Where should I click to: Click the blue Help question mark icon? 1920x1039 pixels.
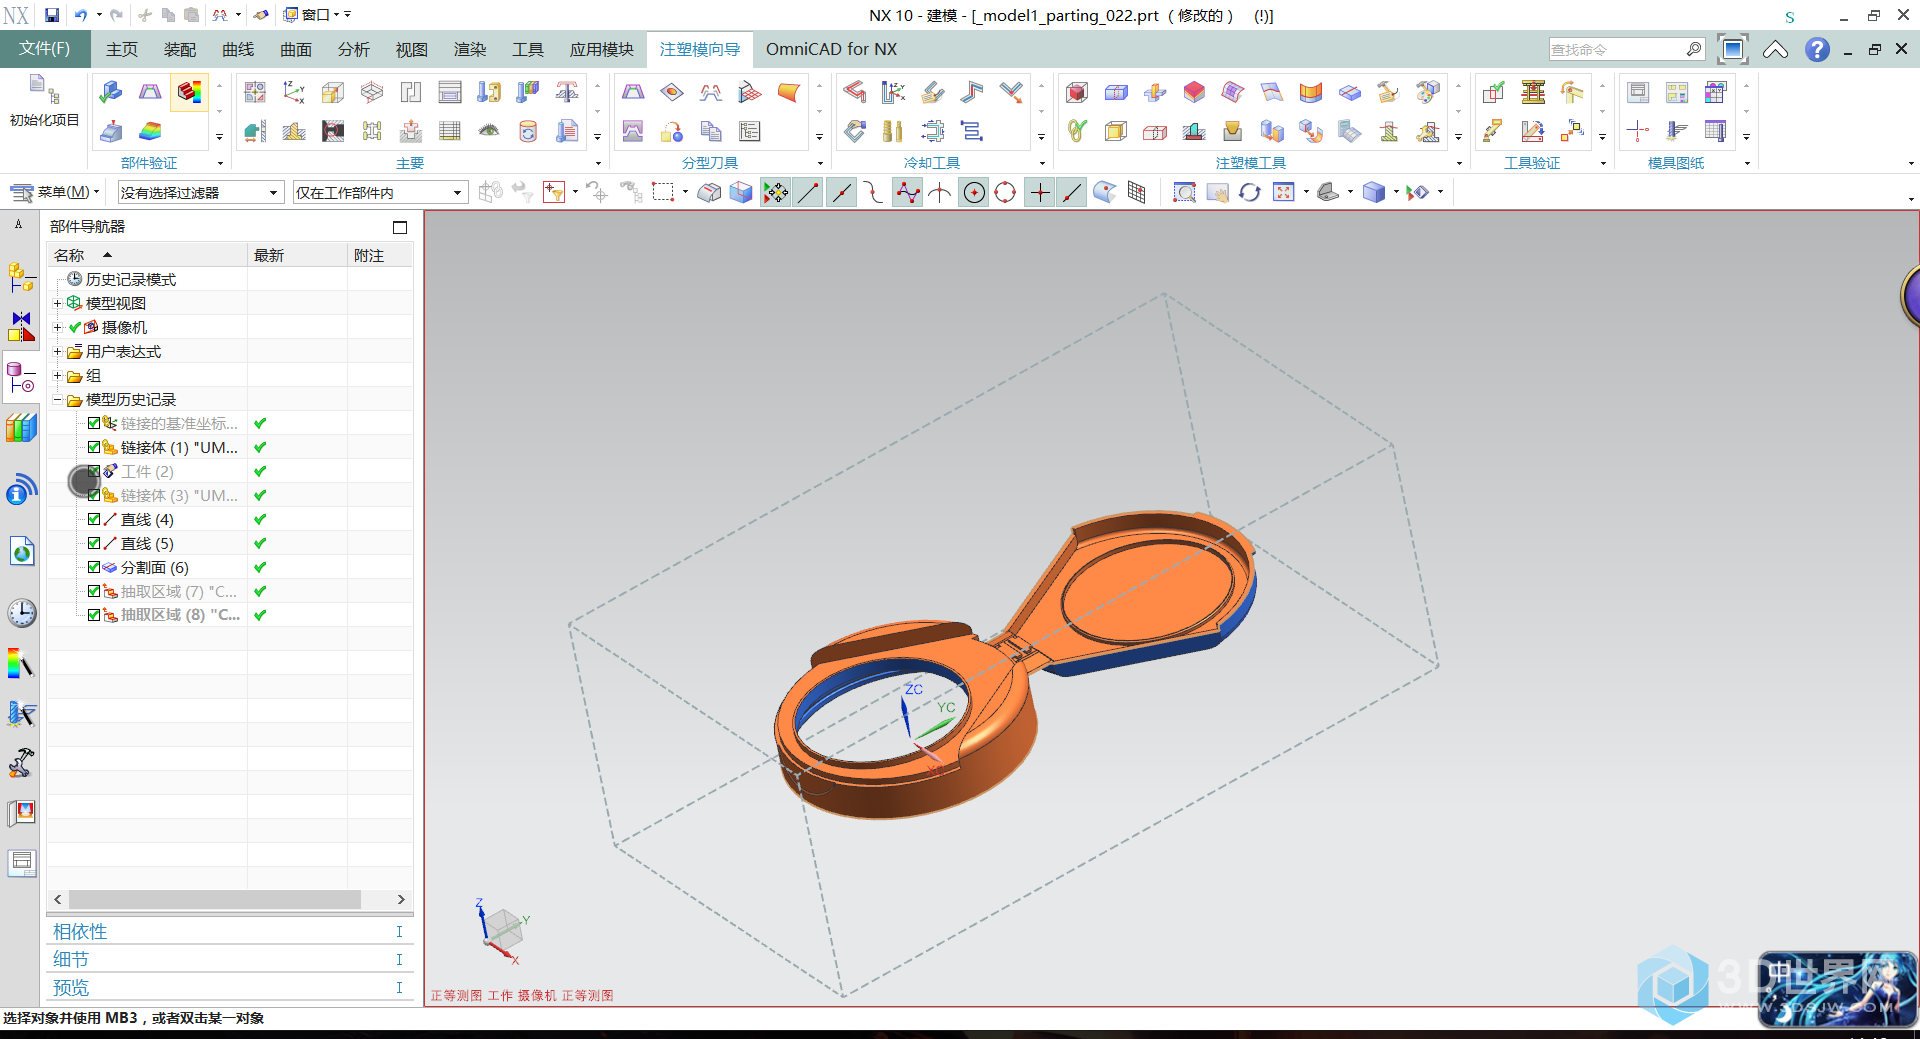coord(1817,49)
